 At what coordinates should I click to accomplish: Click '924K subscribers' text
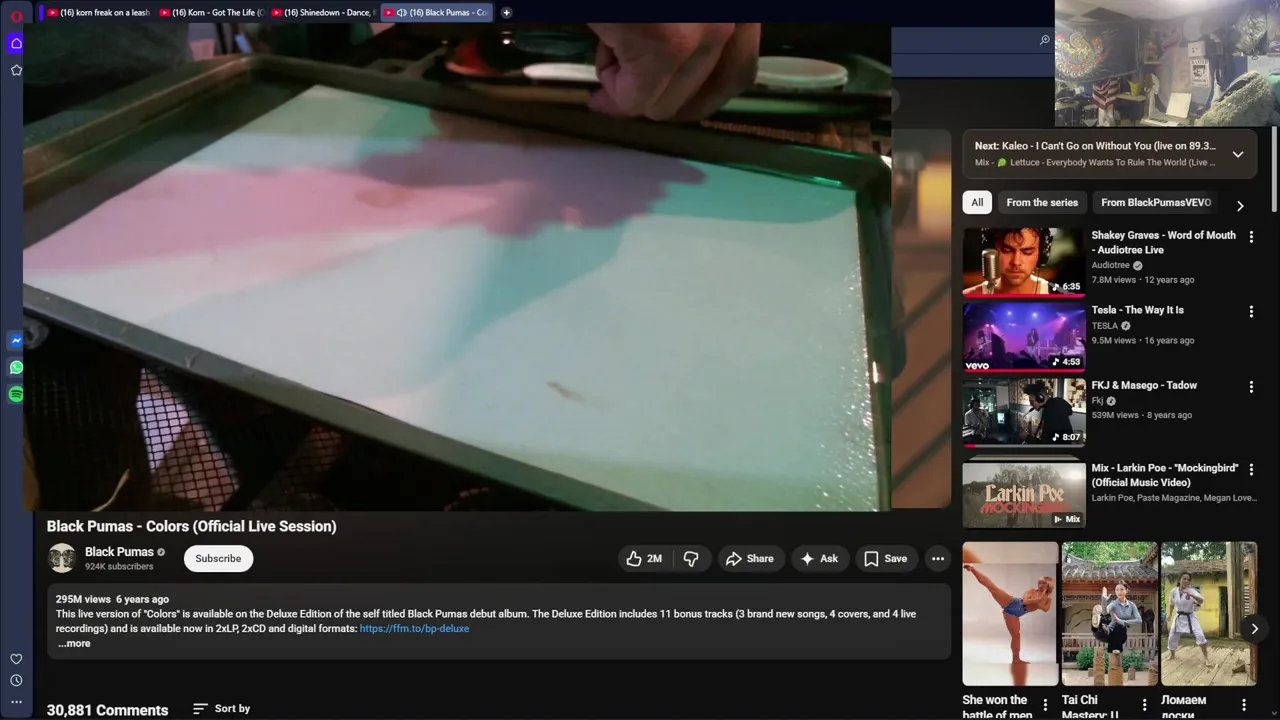click(x=119, y=567)
